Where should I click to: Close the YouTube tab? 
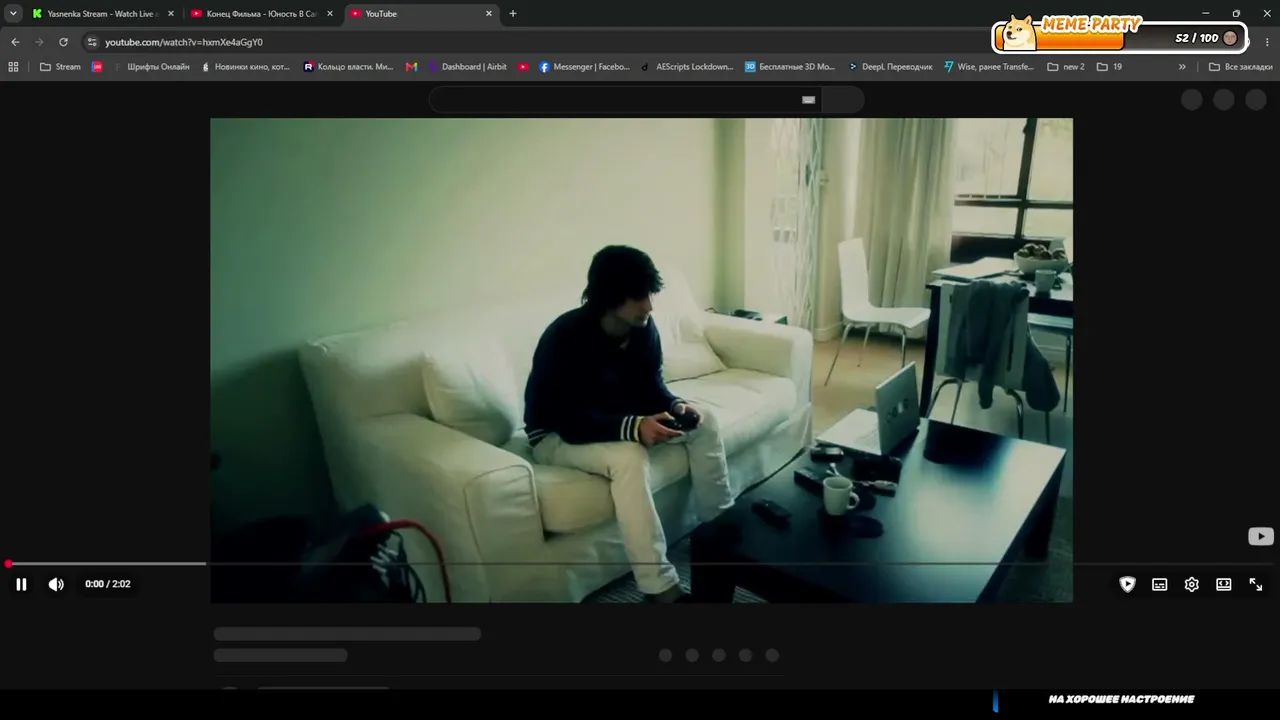click(x=489, y=14)
